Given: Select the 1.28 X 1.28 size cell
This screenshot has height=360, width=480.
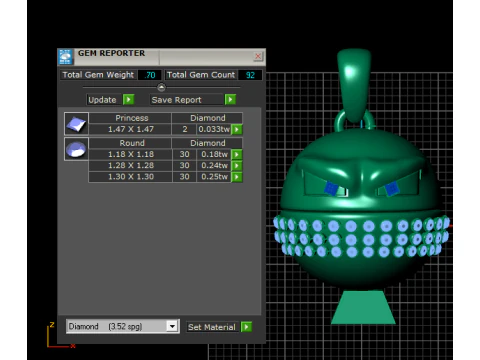Looking at the screenshot, I should (x=131, y=165).
